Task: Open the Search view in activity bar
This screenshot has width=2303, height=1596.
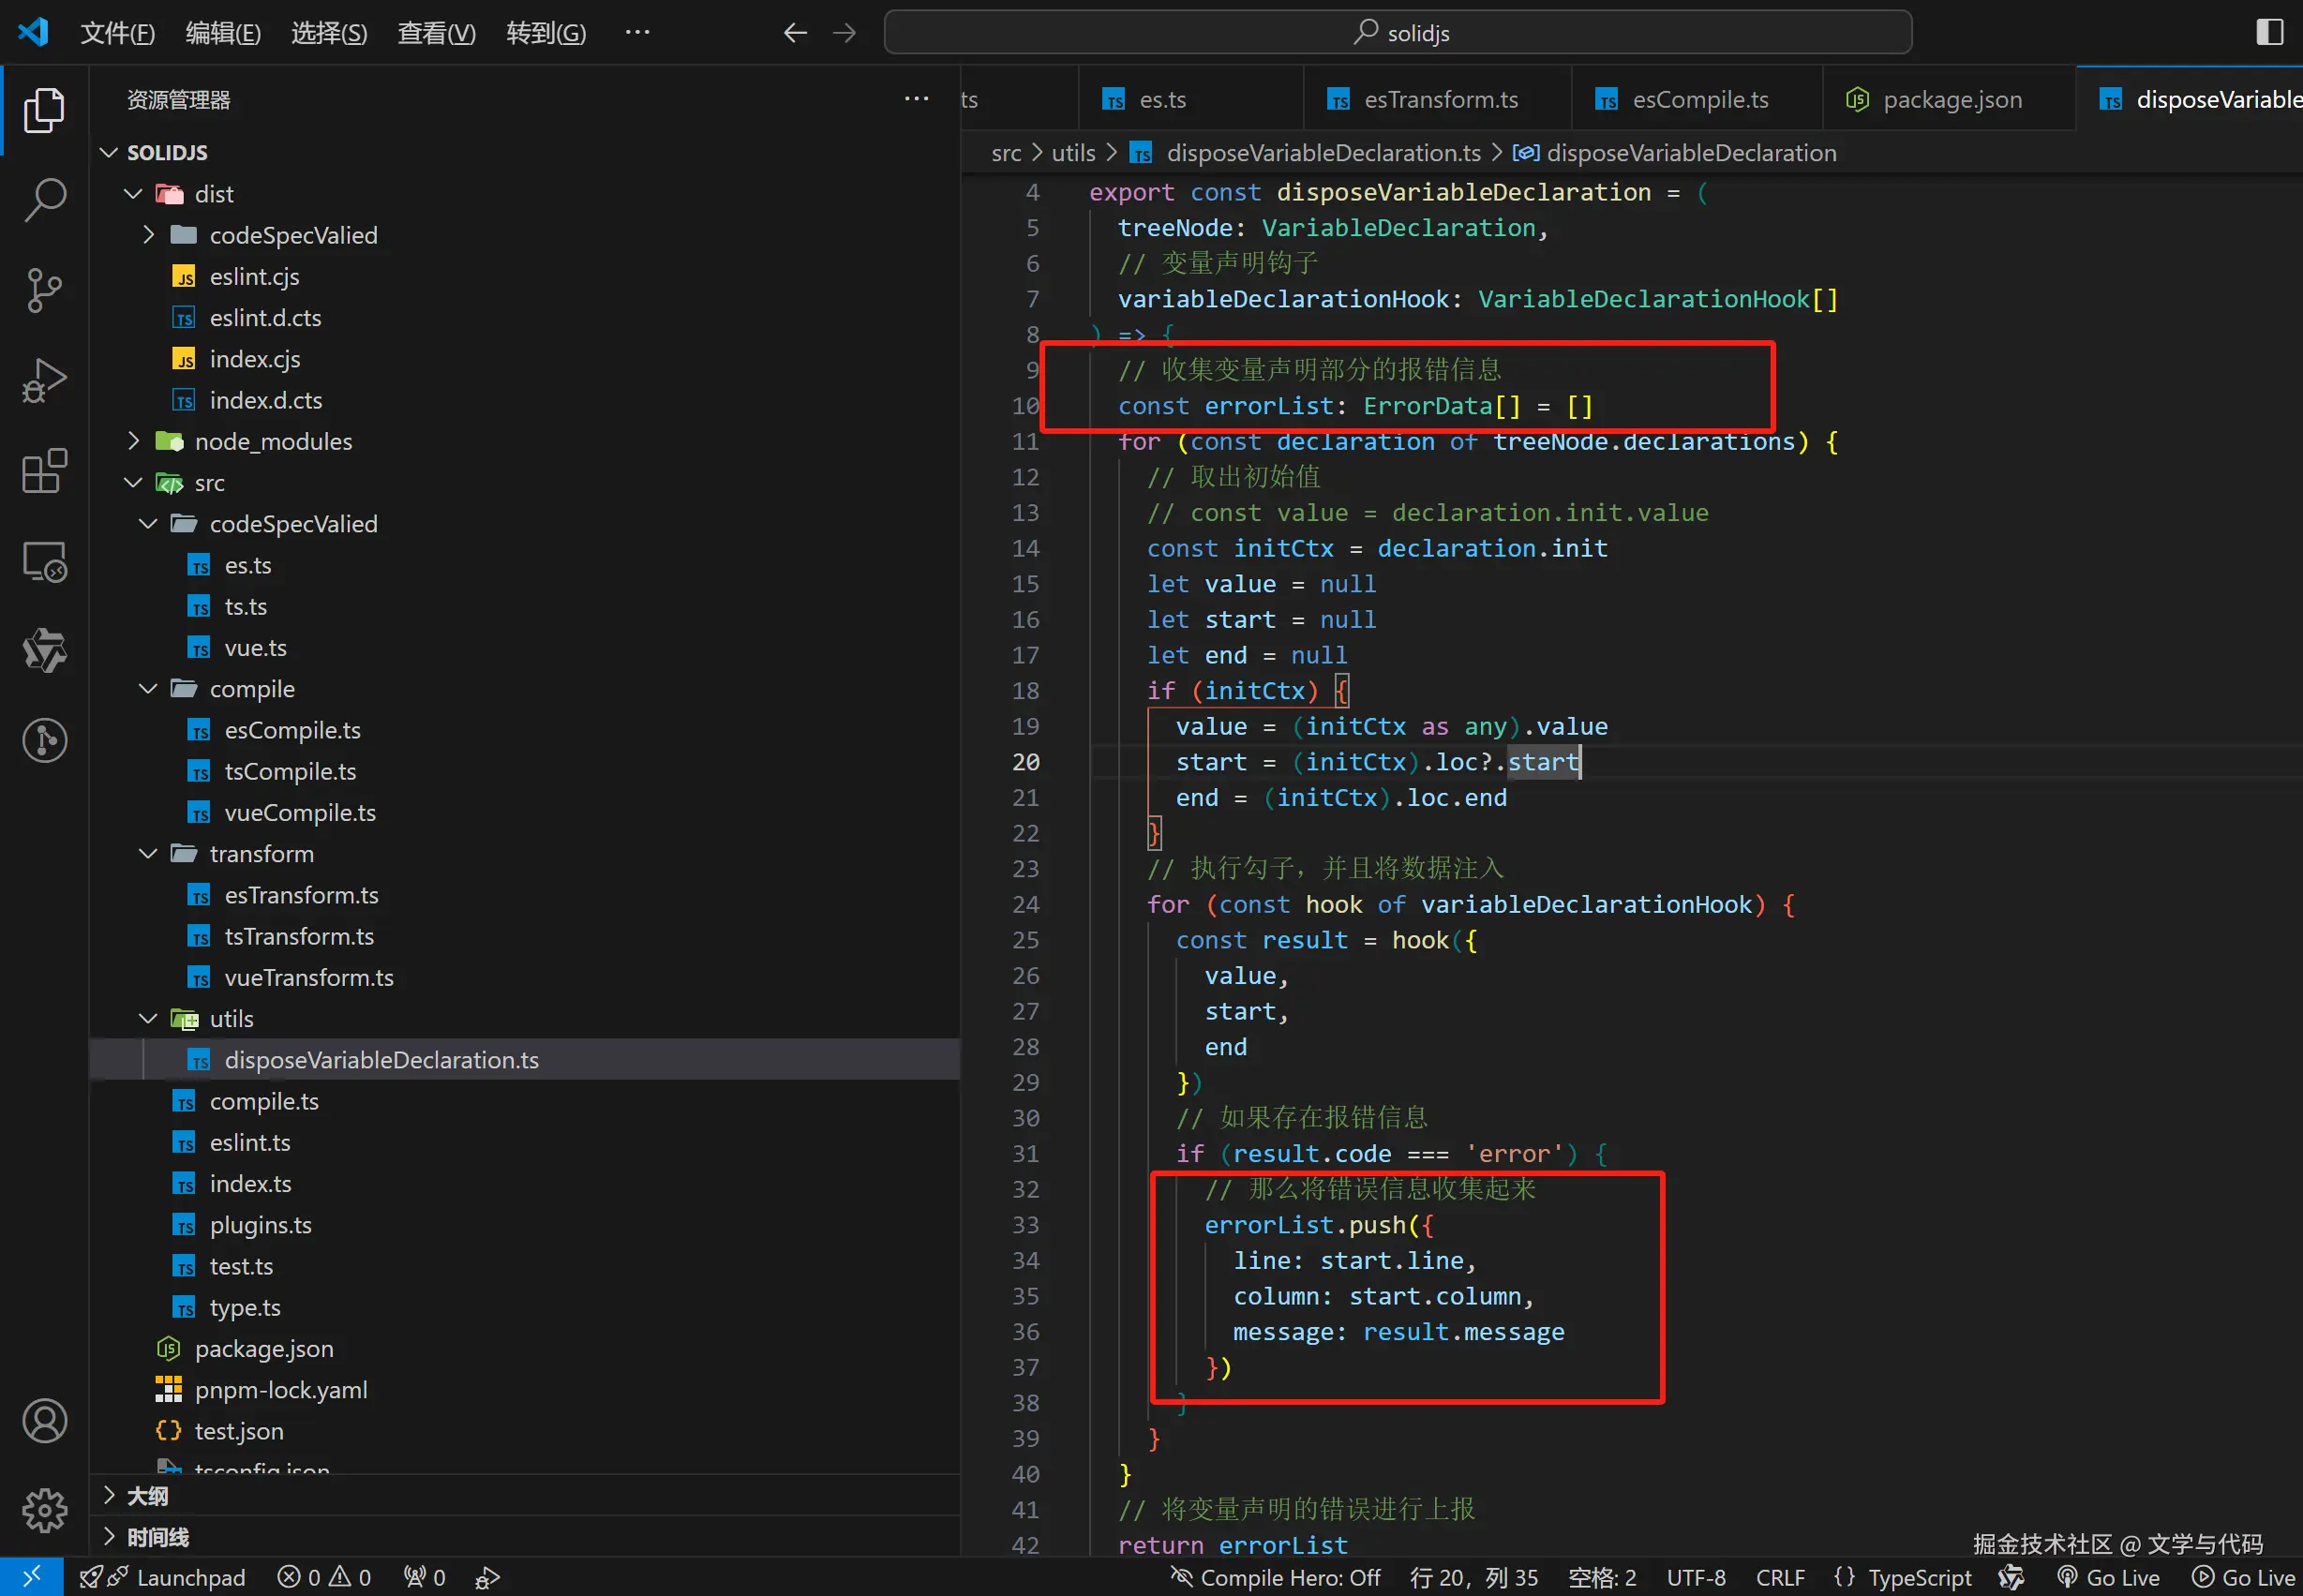Action: pos(44,199)
